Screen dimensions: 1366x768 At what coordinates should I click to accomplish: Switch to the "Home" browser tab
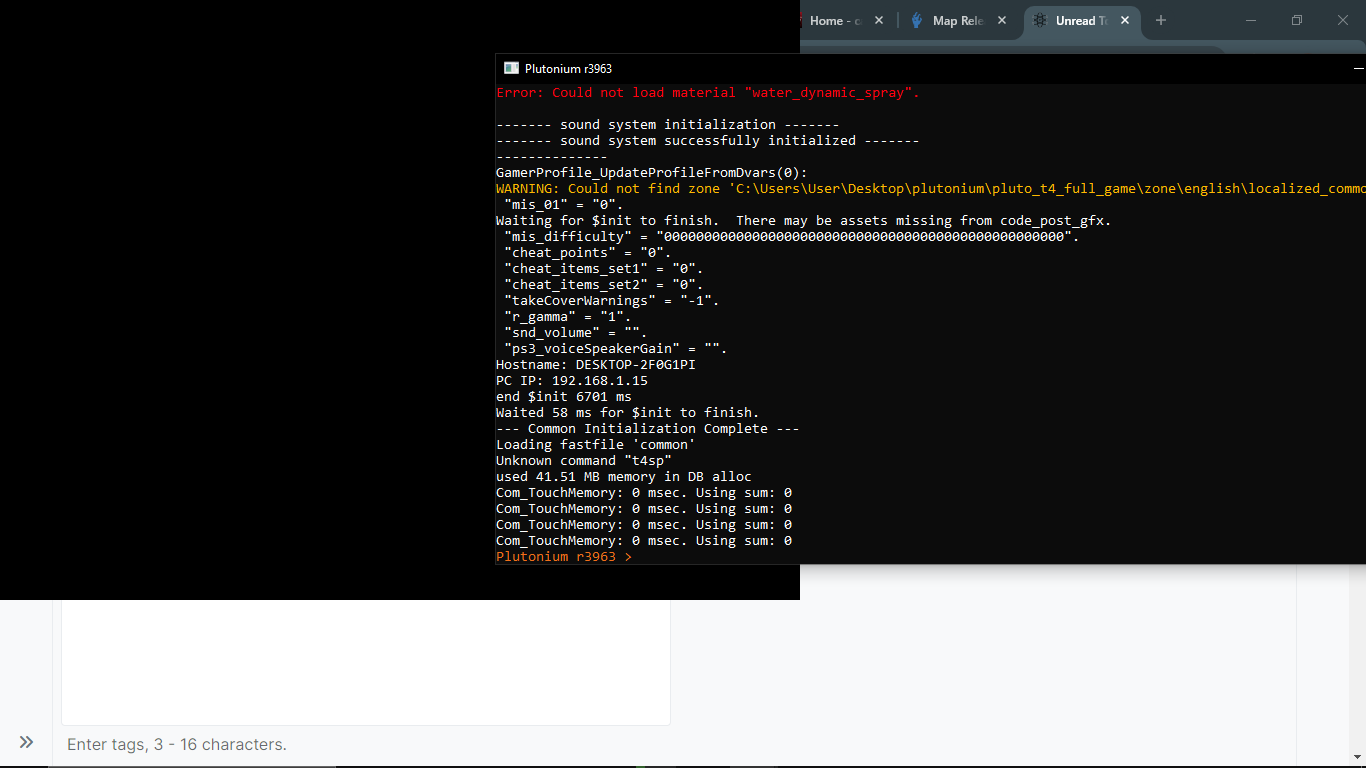pos(836,20)
